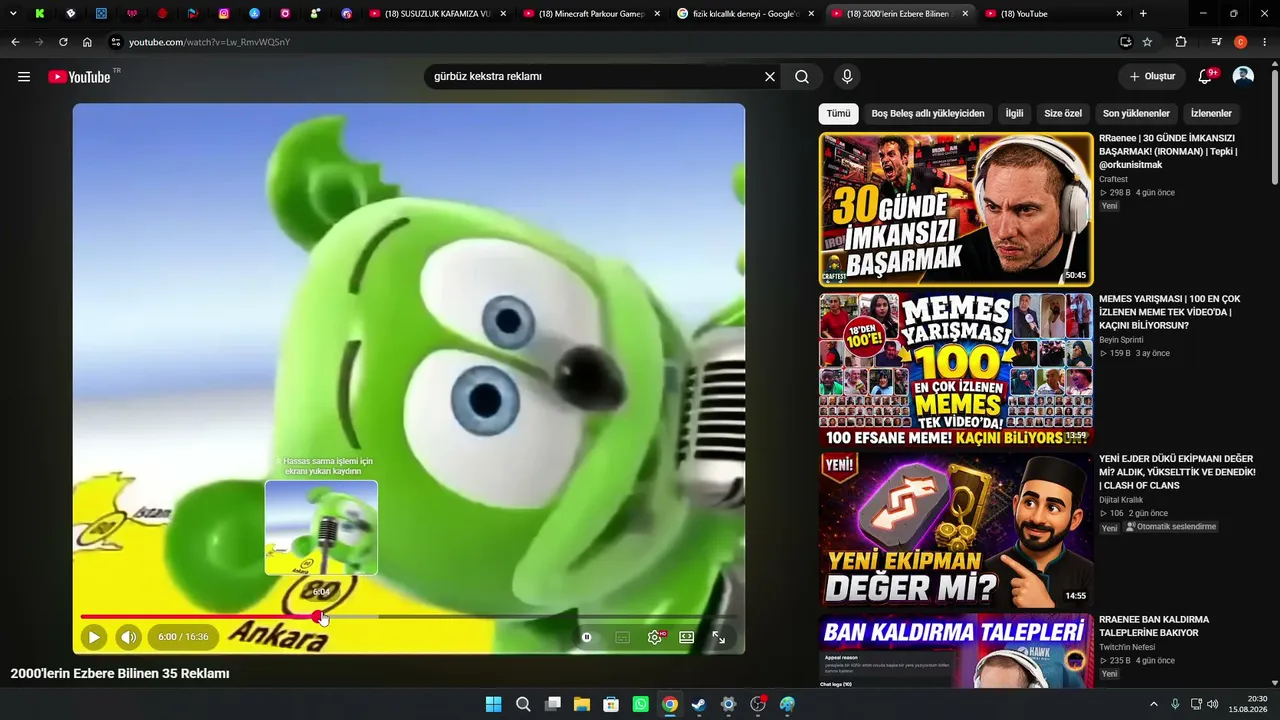Select the Boş Beleş adlı yükleyiciden chip
This screenshot has height=720, width=1280.
[928, 114]
